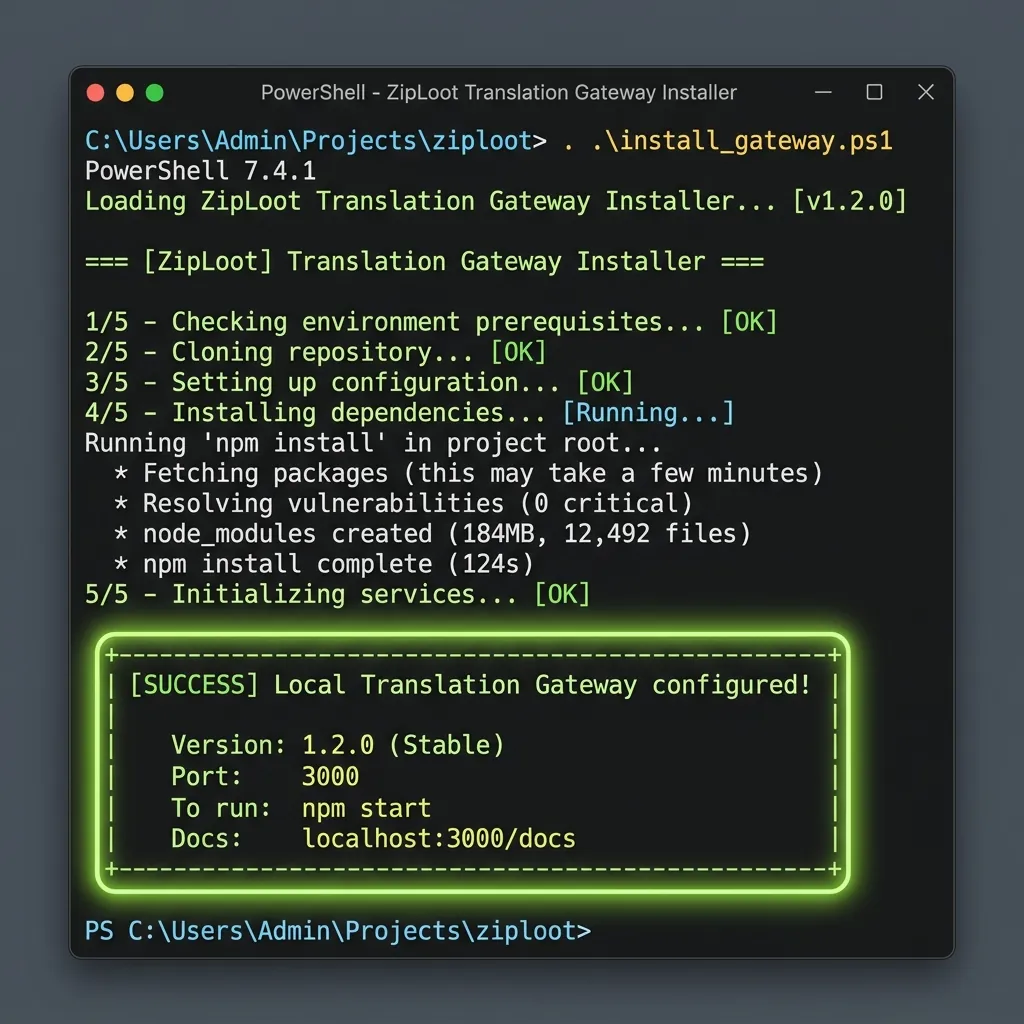Click the '[v1.2.0]' version tag
The height and width of the screenshot is (1024, 1024).
(850, 201)
